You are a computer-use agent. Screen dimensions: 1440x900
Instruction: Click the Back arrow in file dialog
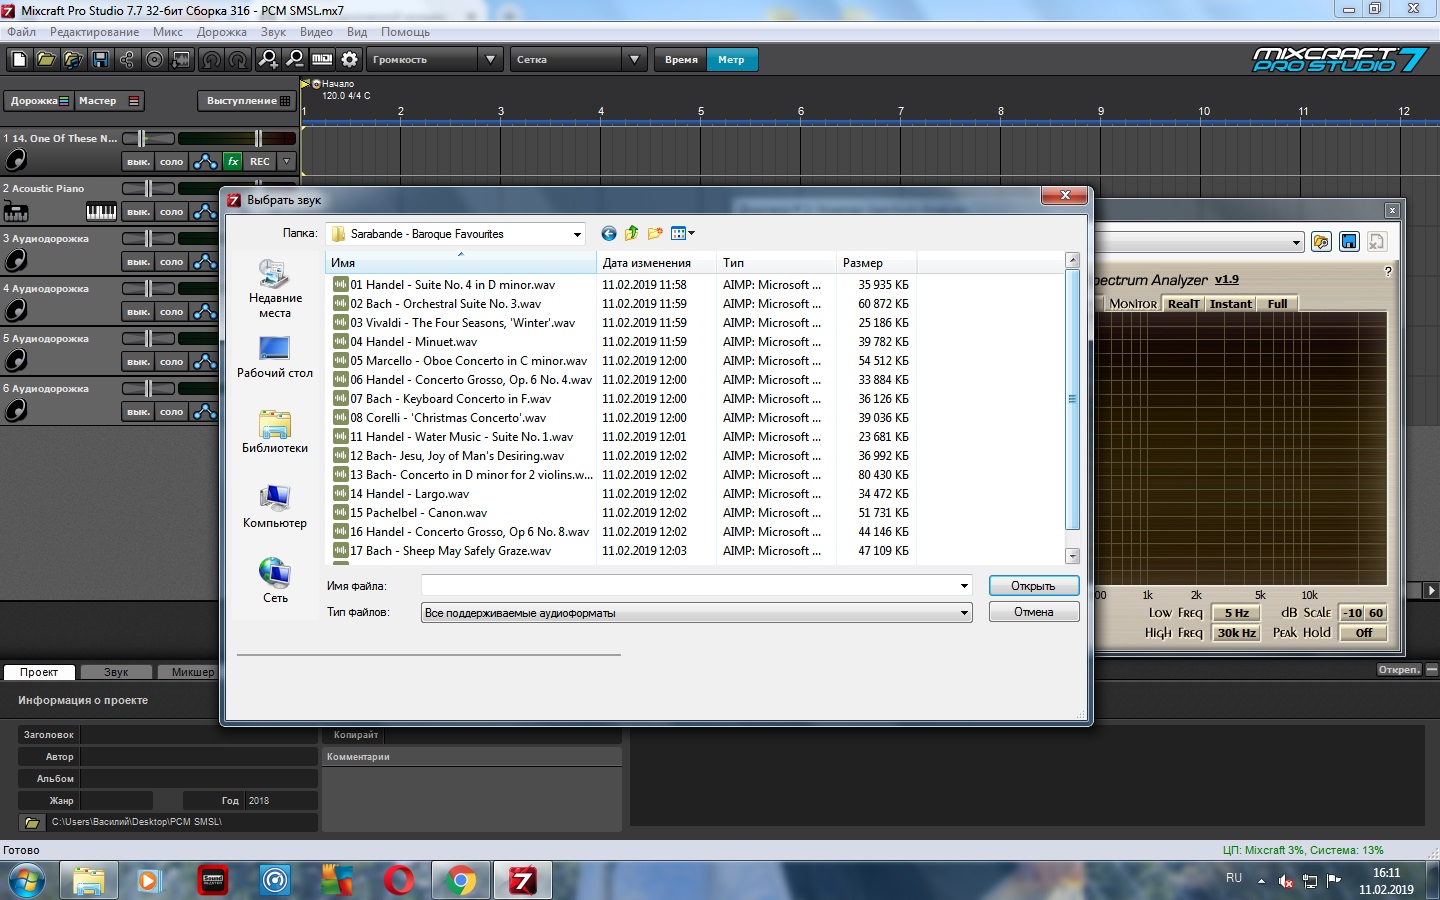coord(608,234)
